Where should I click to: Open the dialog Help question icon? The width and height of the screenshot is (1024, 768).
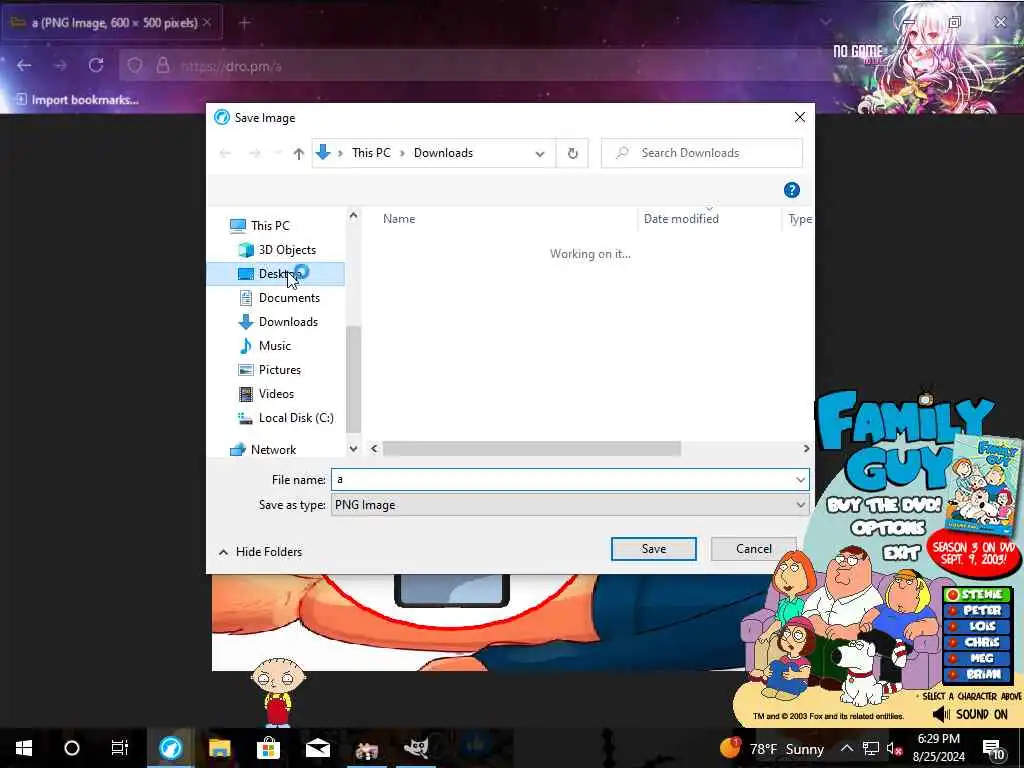pos(792,190)
